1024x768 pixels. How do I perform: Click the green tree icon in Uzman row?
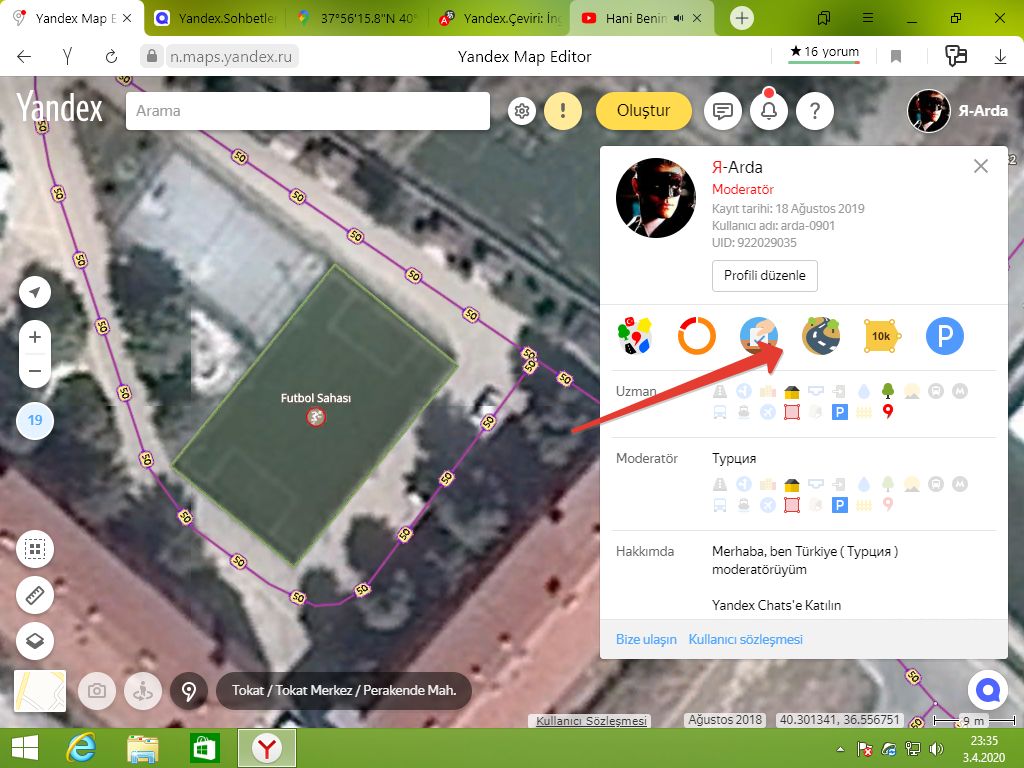coord(888,391)
